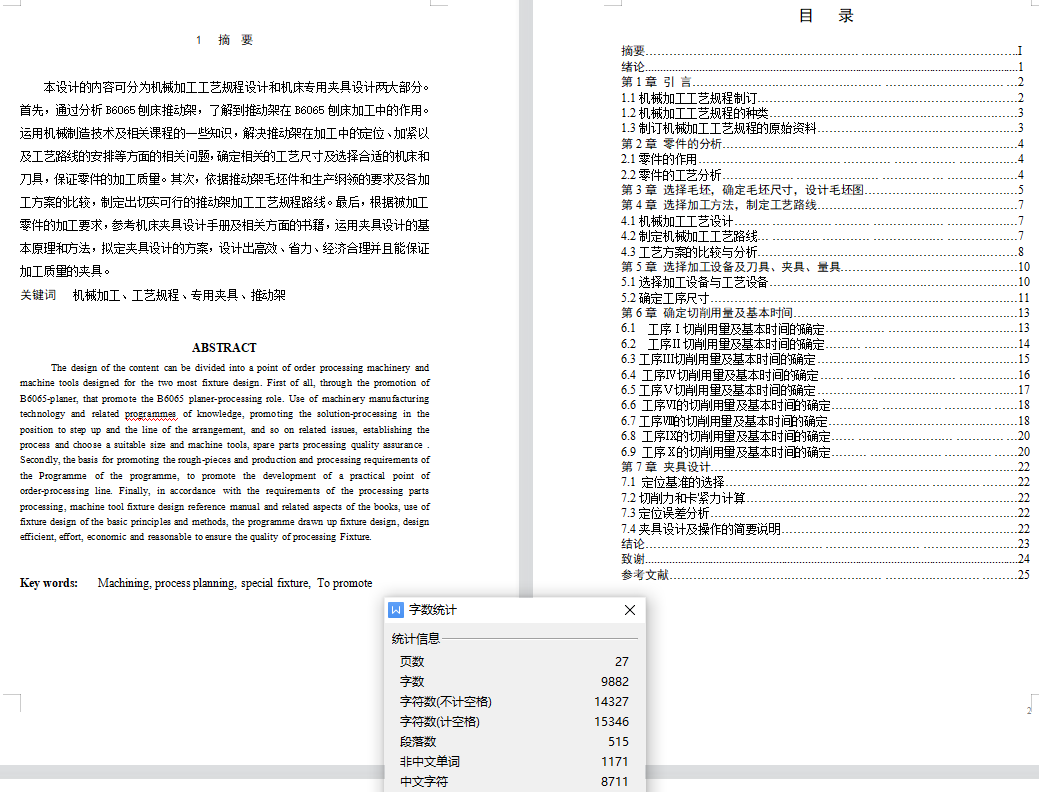Open 致谢 from table of contents
The width and height of the screenshot is (1039, 792).
[825, 559]
